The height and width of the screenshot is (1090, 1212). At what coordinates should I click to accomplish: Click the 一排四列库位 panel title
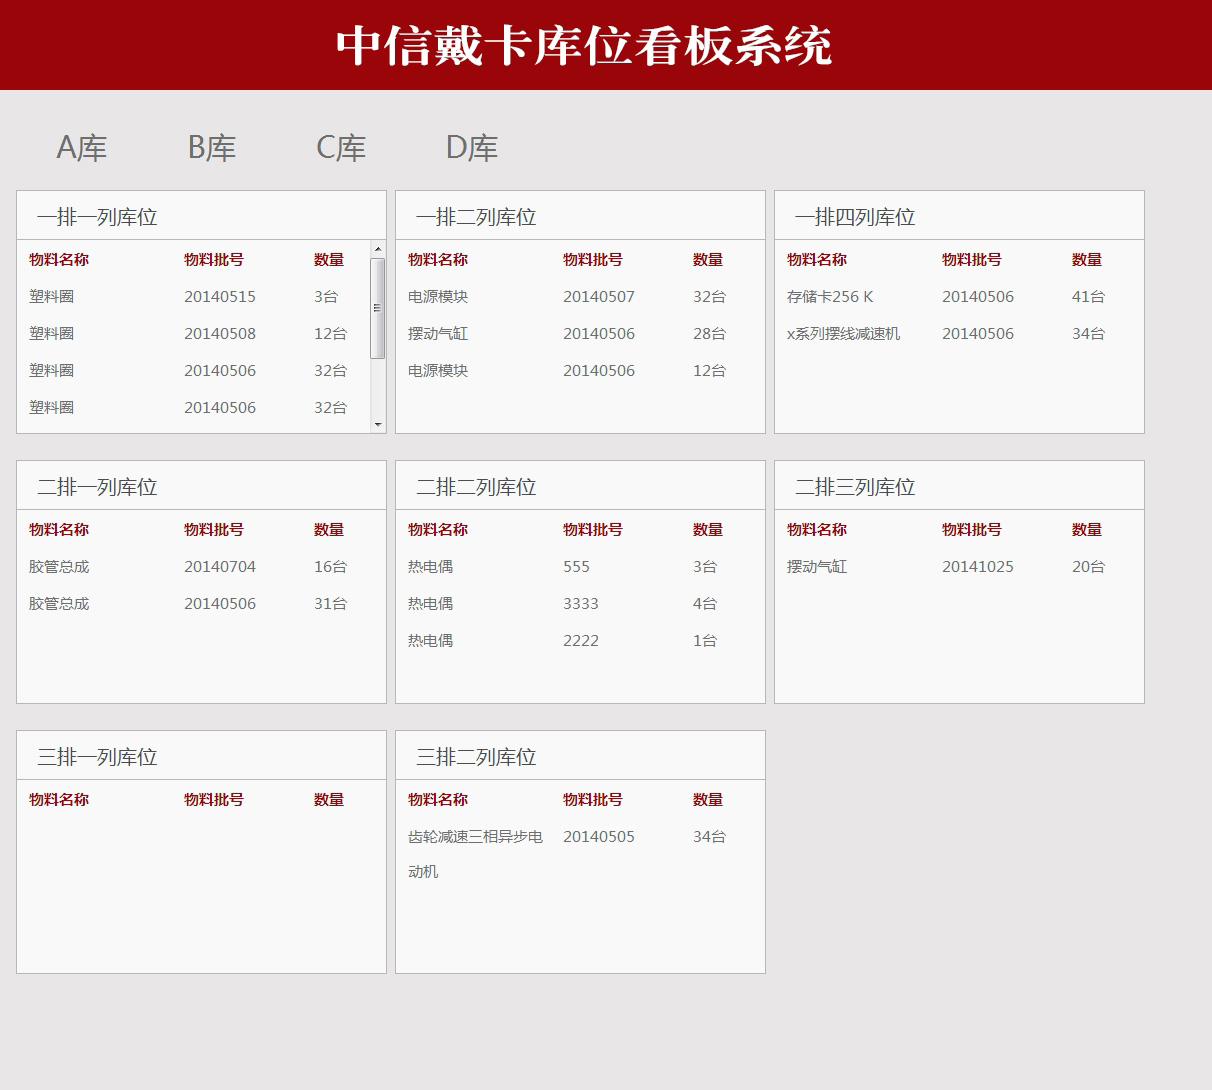(855, 217)
